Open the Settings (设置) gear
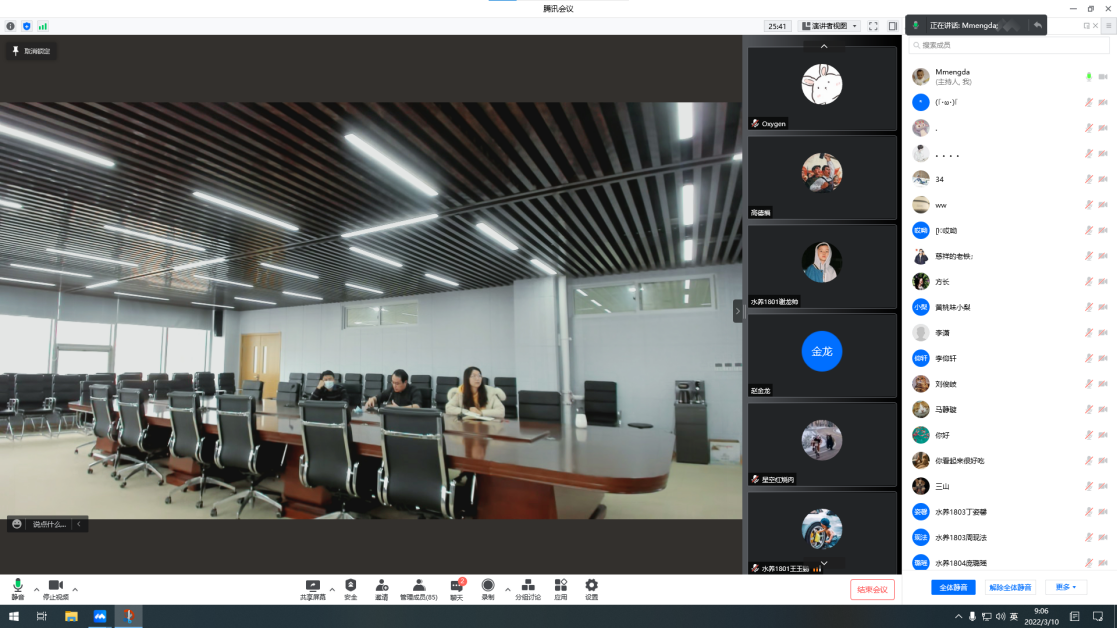Image resolution: width=1117 pixels, height=628 pixels. tap(591, 589)
